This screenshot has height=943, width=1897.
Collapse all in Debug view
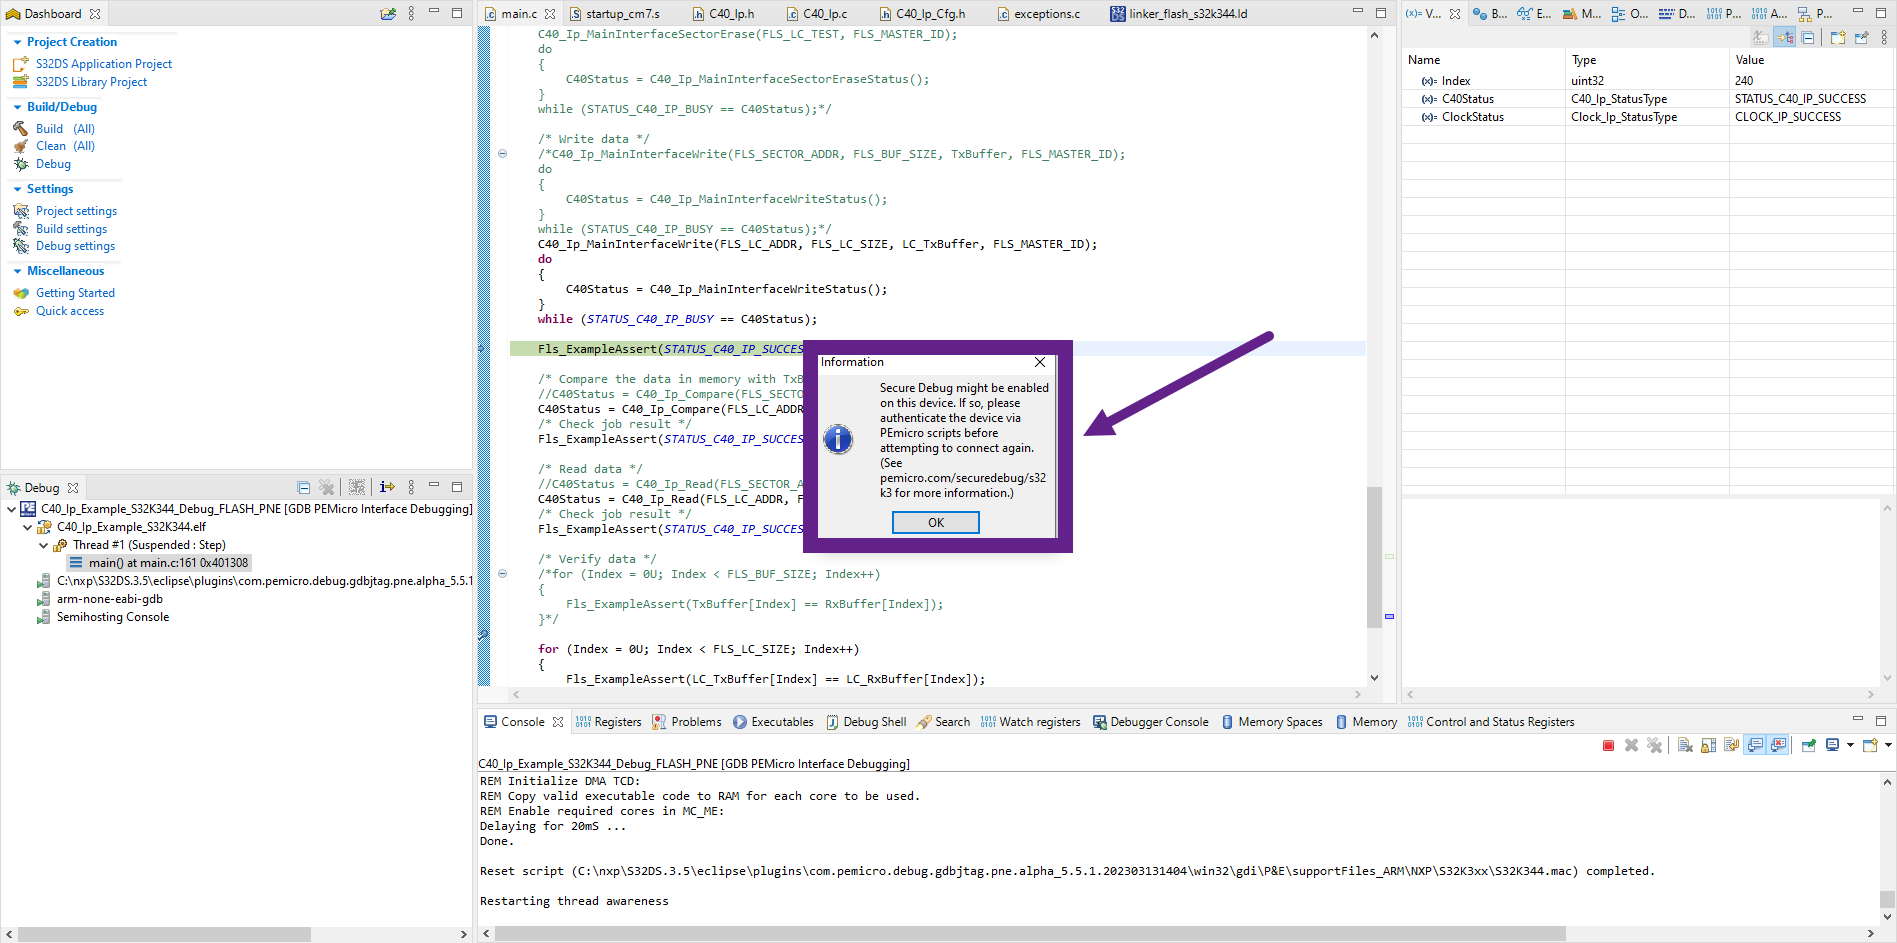[303, 487]
